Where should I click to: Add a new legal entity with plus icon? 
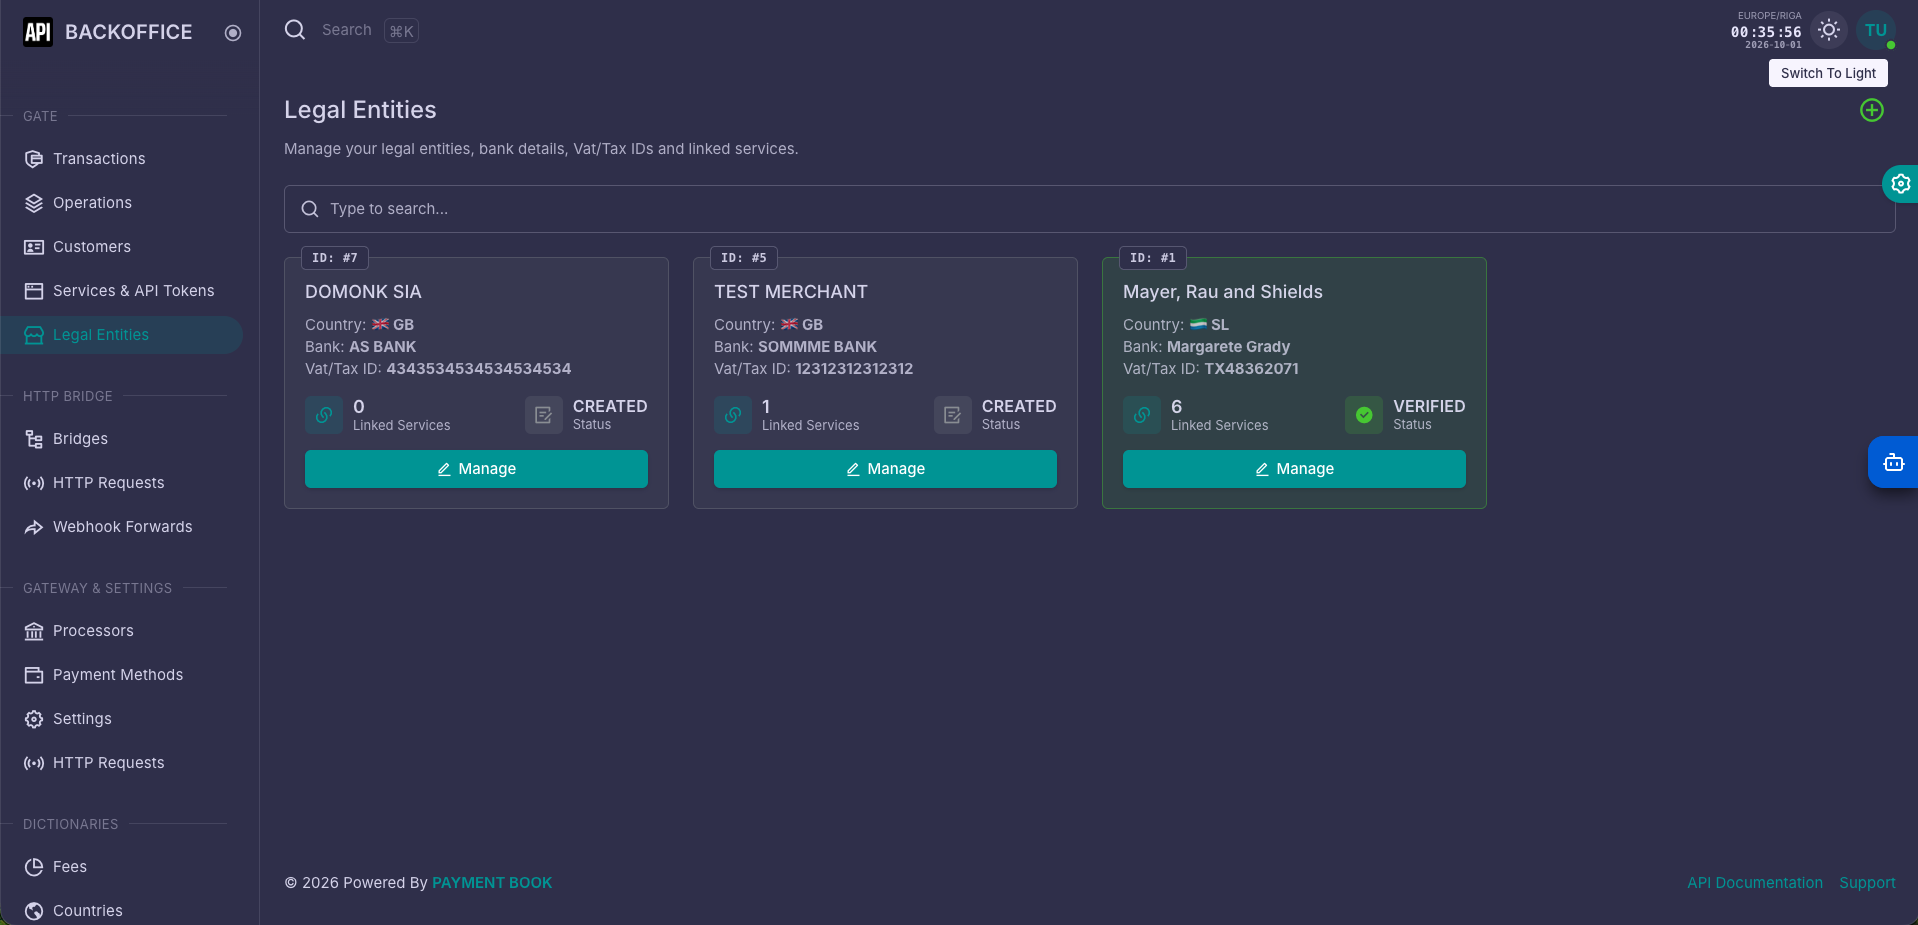coord(1872,110)
